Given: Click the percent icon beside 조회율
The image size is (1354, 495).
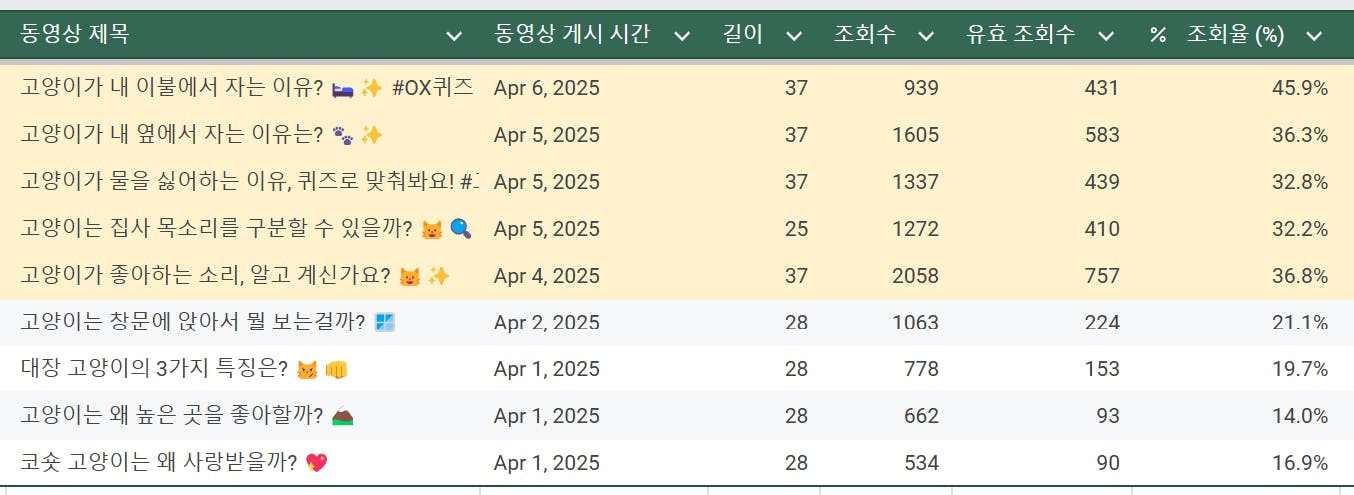Looking at the screenshot, I should coord(1158,36).
